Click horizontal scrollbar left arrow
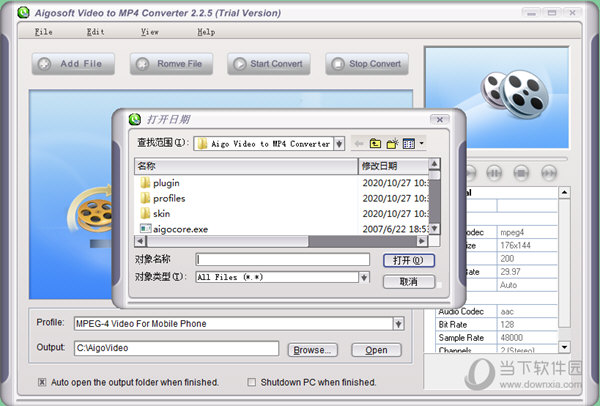600x406 pixels. pos(140,241)
